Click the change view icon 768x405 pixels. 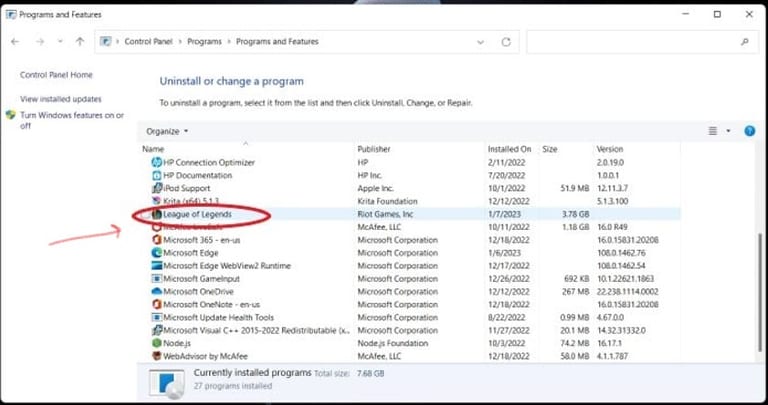(x=713, y=131)
